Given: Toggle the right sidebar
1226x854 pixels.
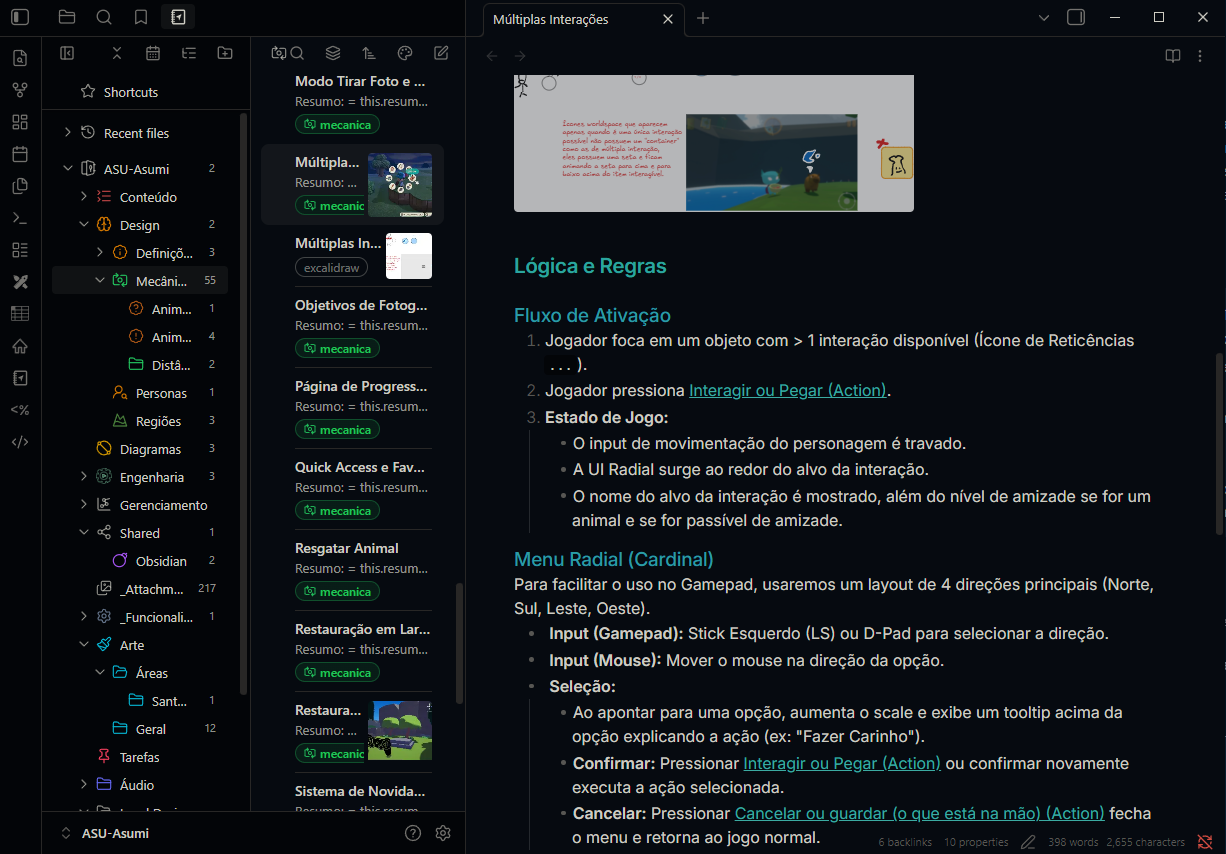Looking at the screenshot, I should [x=1076, y=17].
